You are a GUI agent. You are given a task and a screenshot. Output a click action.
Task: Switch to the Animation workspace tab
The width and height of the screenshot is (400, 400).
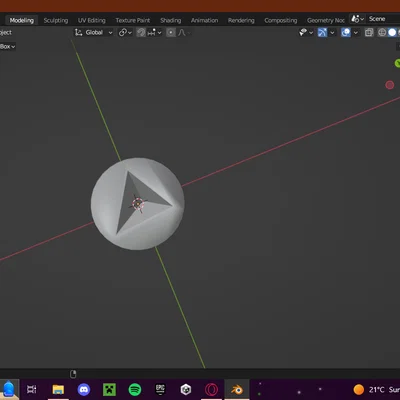coord(204,20)
